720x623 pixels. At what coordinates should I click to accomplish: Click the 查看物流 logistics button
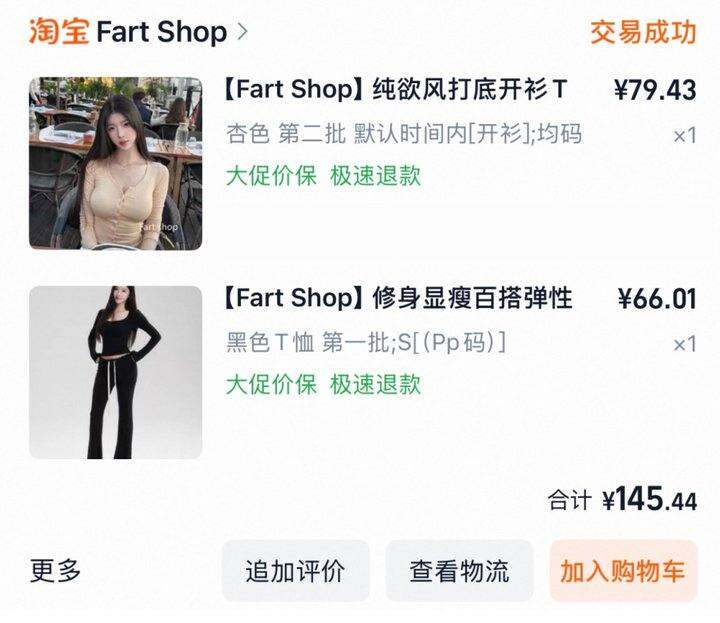pos(459,571)
